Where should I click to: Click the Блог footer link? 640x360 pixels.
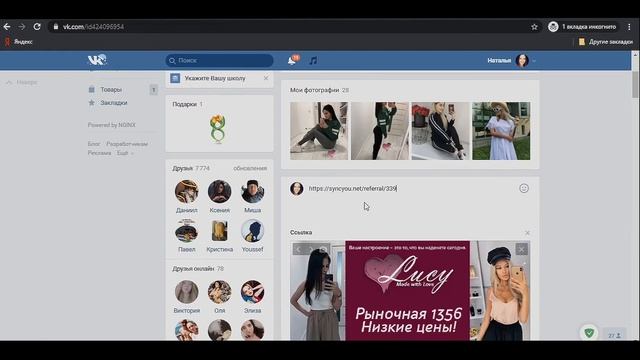coord(93,144)
